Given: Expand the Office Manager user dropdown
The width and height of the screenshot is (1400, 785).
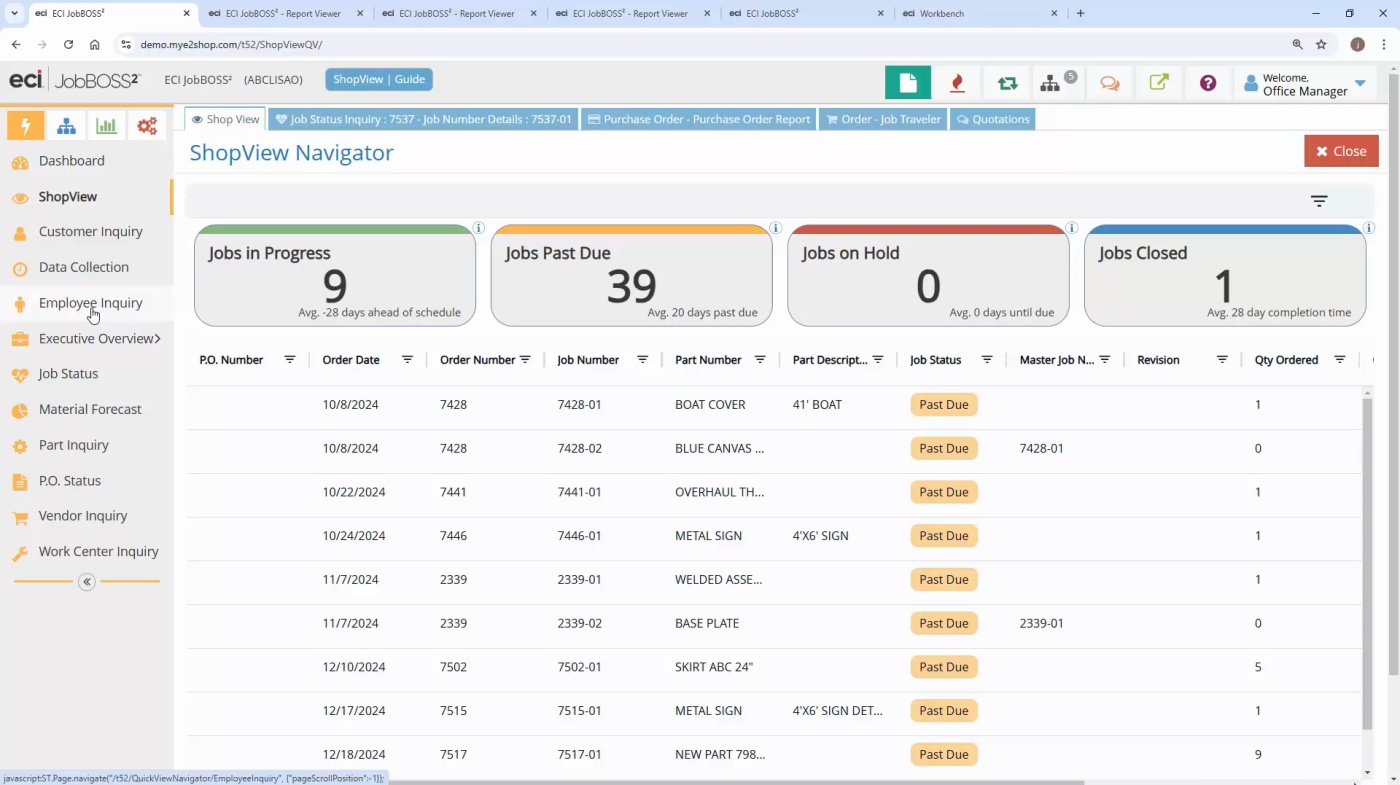Looking at the screenshot, I should point(1360,84).
